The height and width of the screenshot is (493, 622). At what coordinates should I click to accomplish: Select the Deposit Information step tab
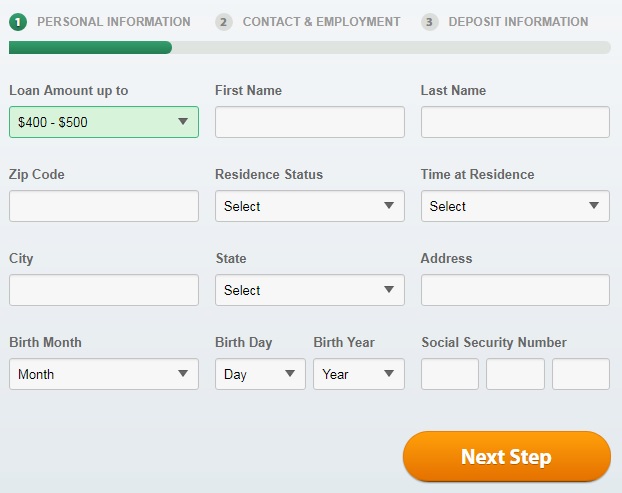[x=518, y=22]
